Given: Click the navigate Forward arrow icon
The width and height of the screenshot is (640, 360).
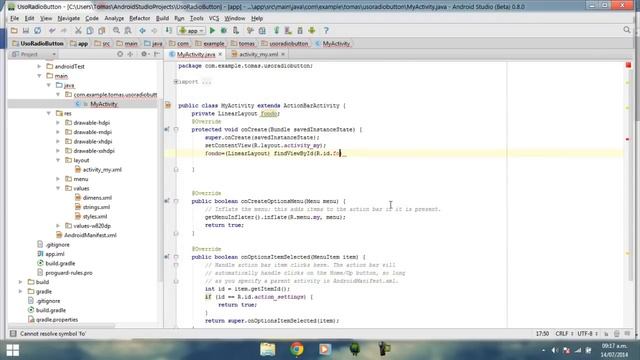Looking at the screenshot, I should point(154,31).
